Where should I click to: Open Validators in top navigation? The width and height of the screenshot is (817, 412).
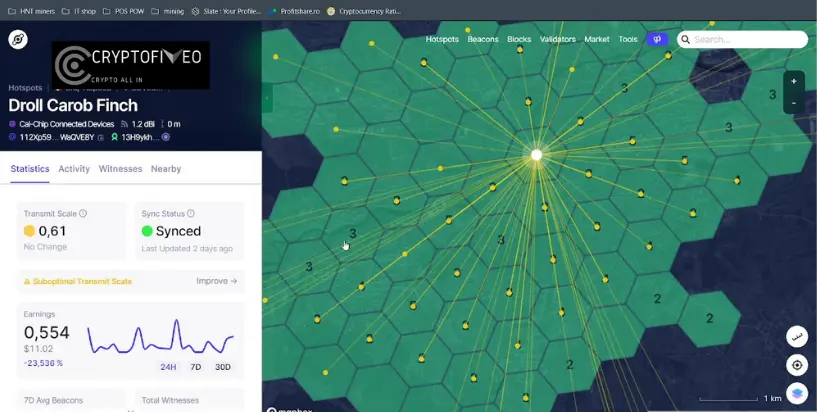[558, 39]
